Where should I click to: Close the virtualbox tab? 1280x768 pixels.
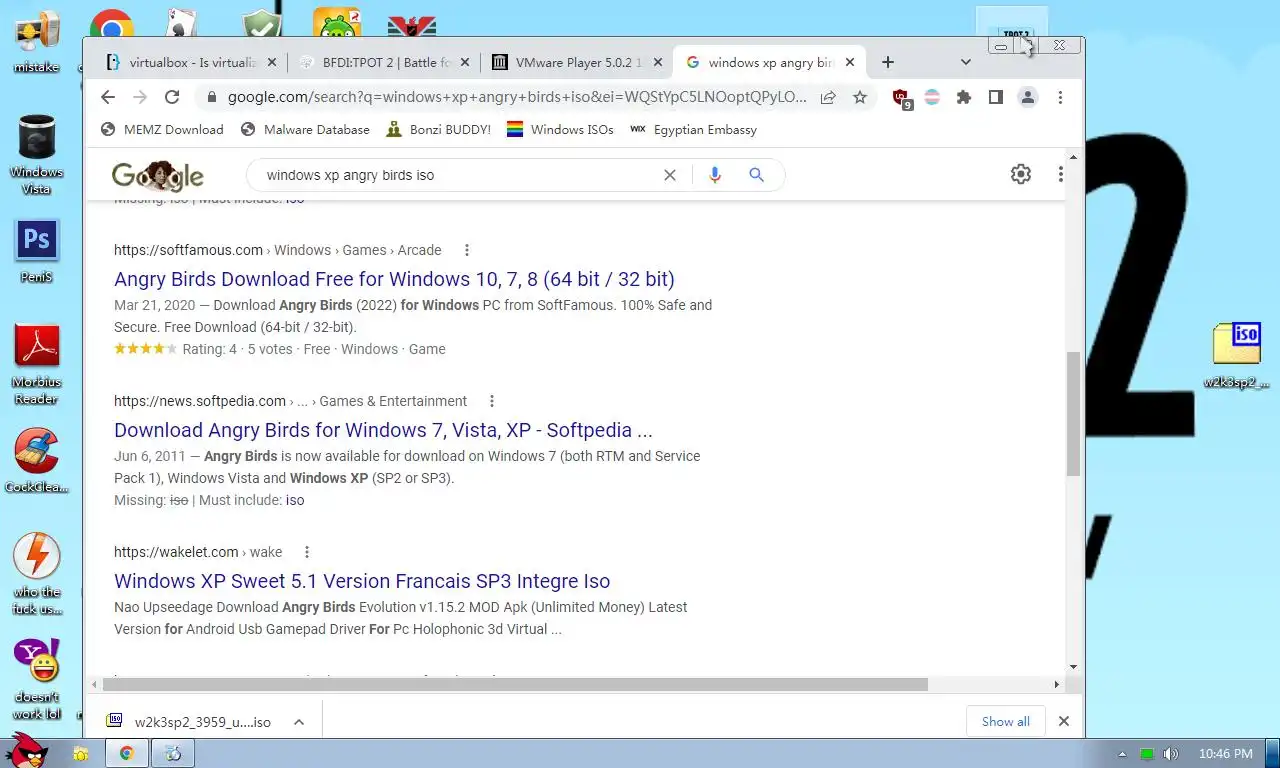(271, 62)
